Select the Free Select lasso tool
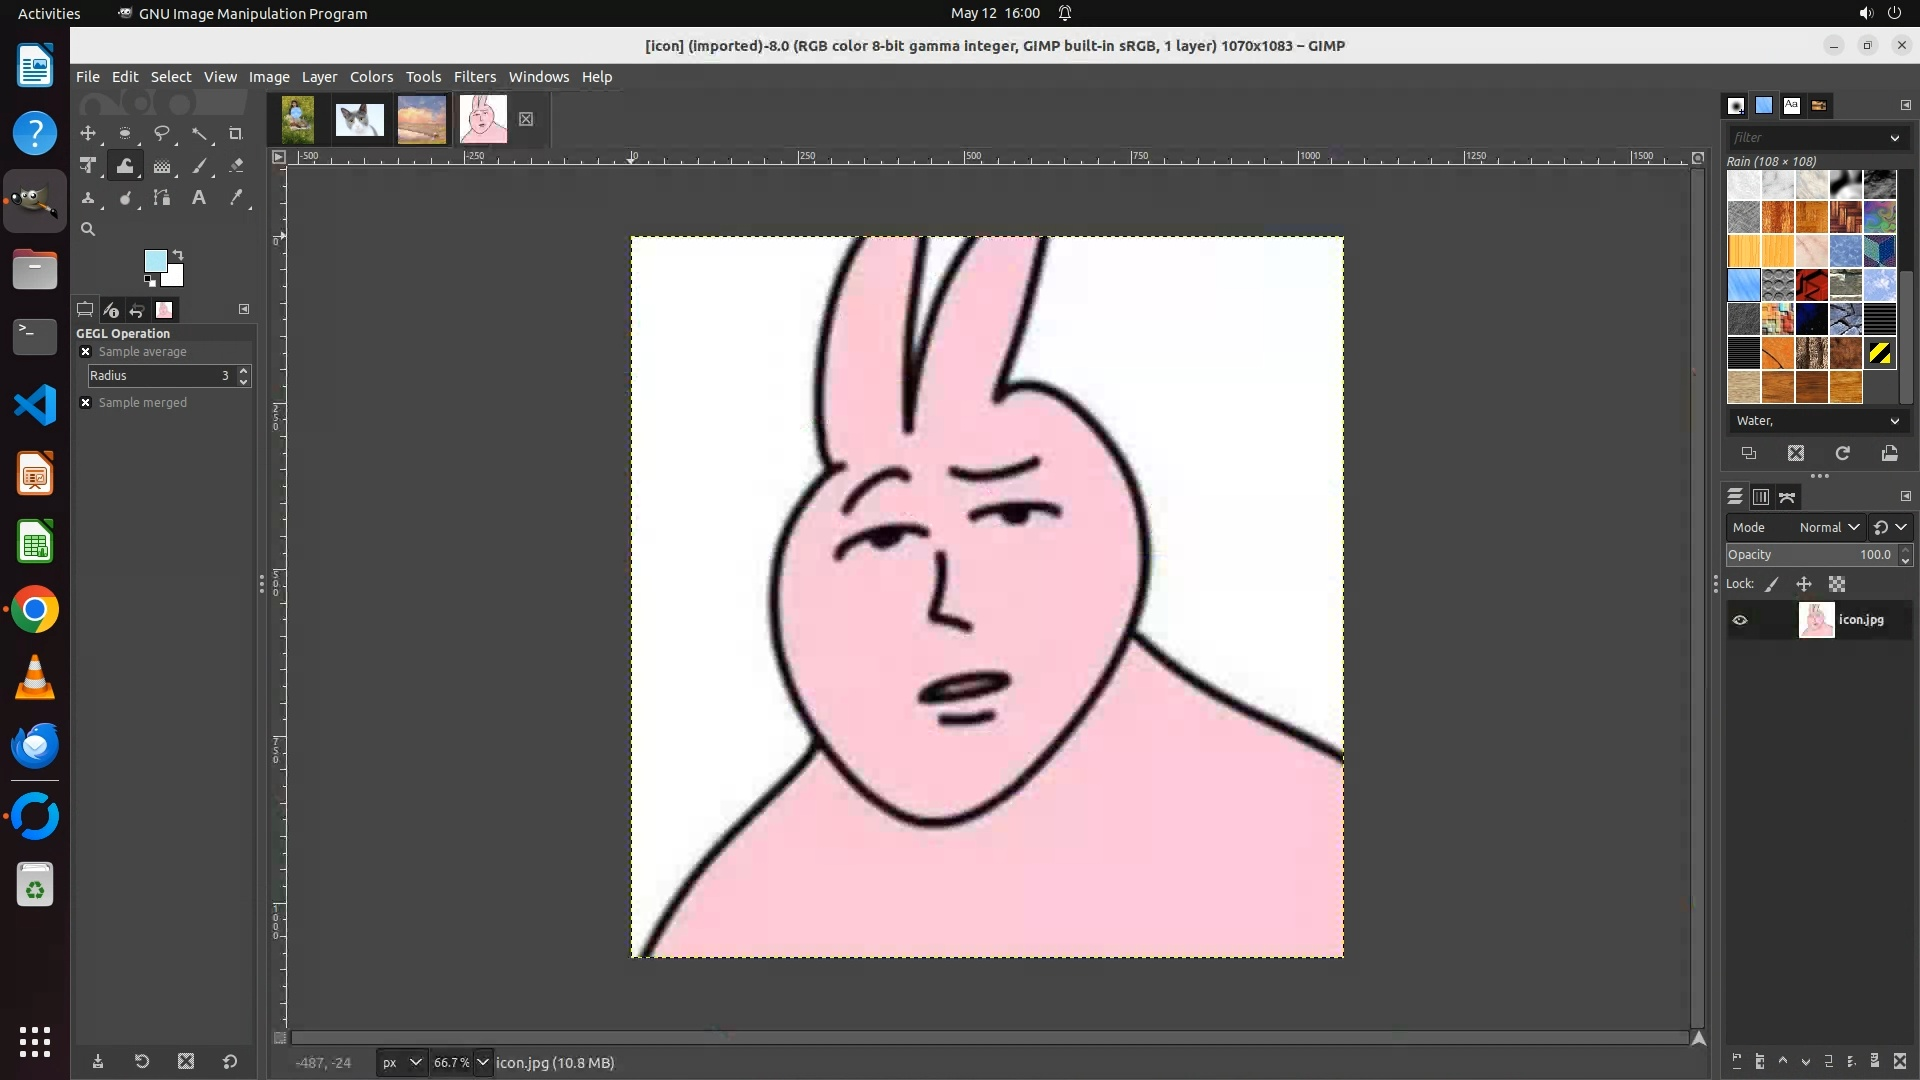 [x=161, y=134]
